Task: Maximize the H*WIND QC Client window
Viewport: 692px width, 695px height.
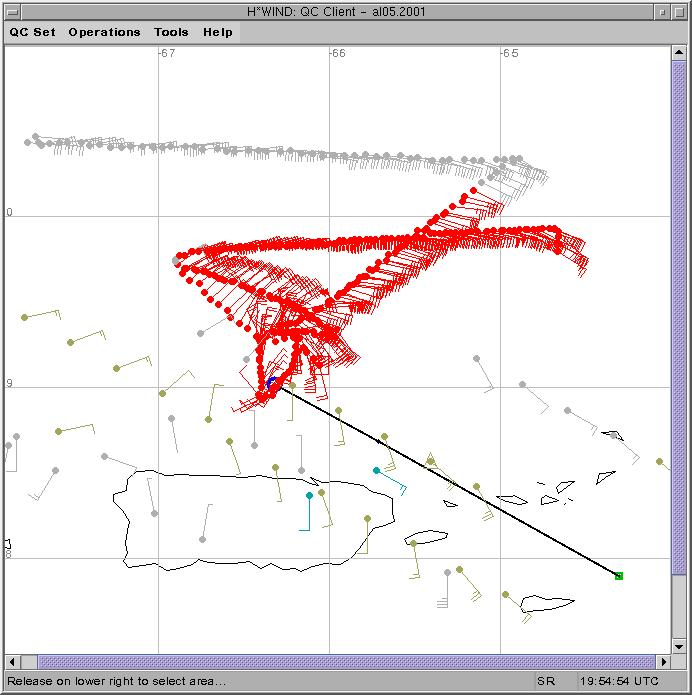Action: click(x=680, y=11)
